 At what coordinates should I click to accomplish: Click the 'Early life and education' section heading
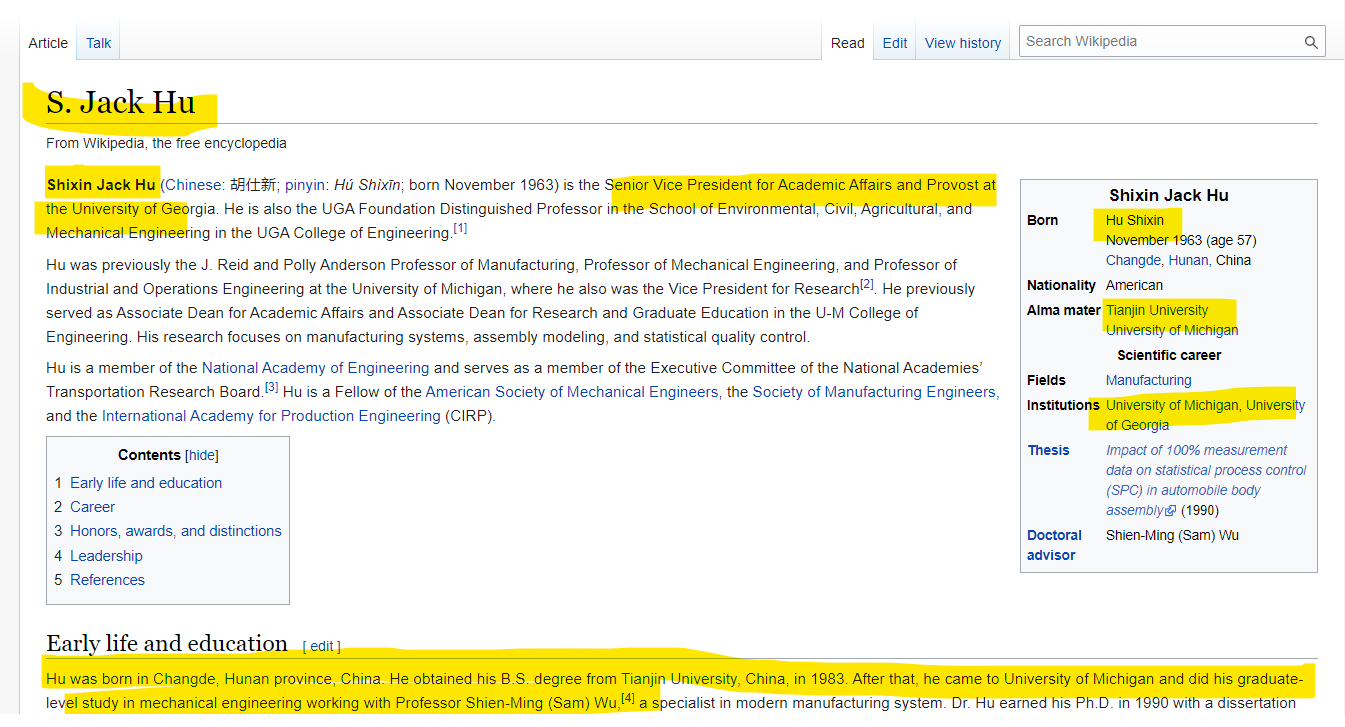tap(167, 643)
